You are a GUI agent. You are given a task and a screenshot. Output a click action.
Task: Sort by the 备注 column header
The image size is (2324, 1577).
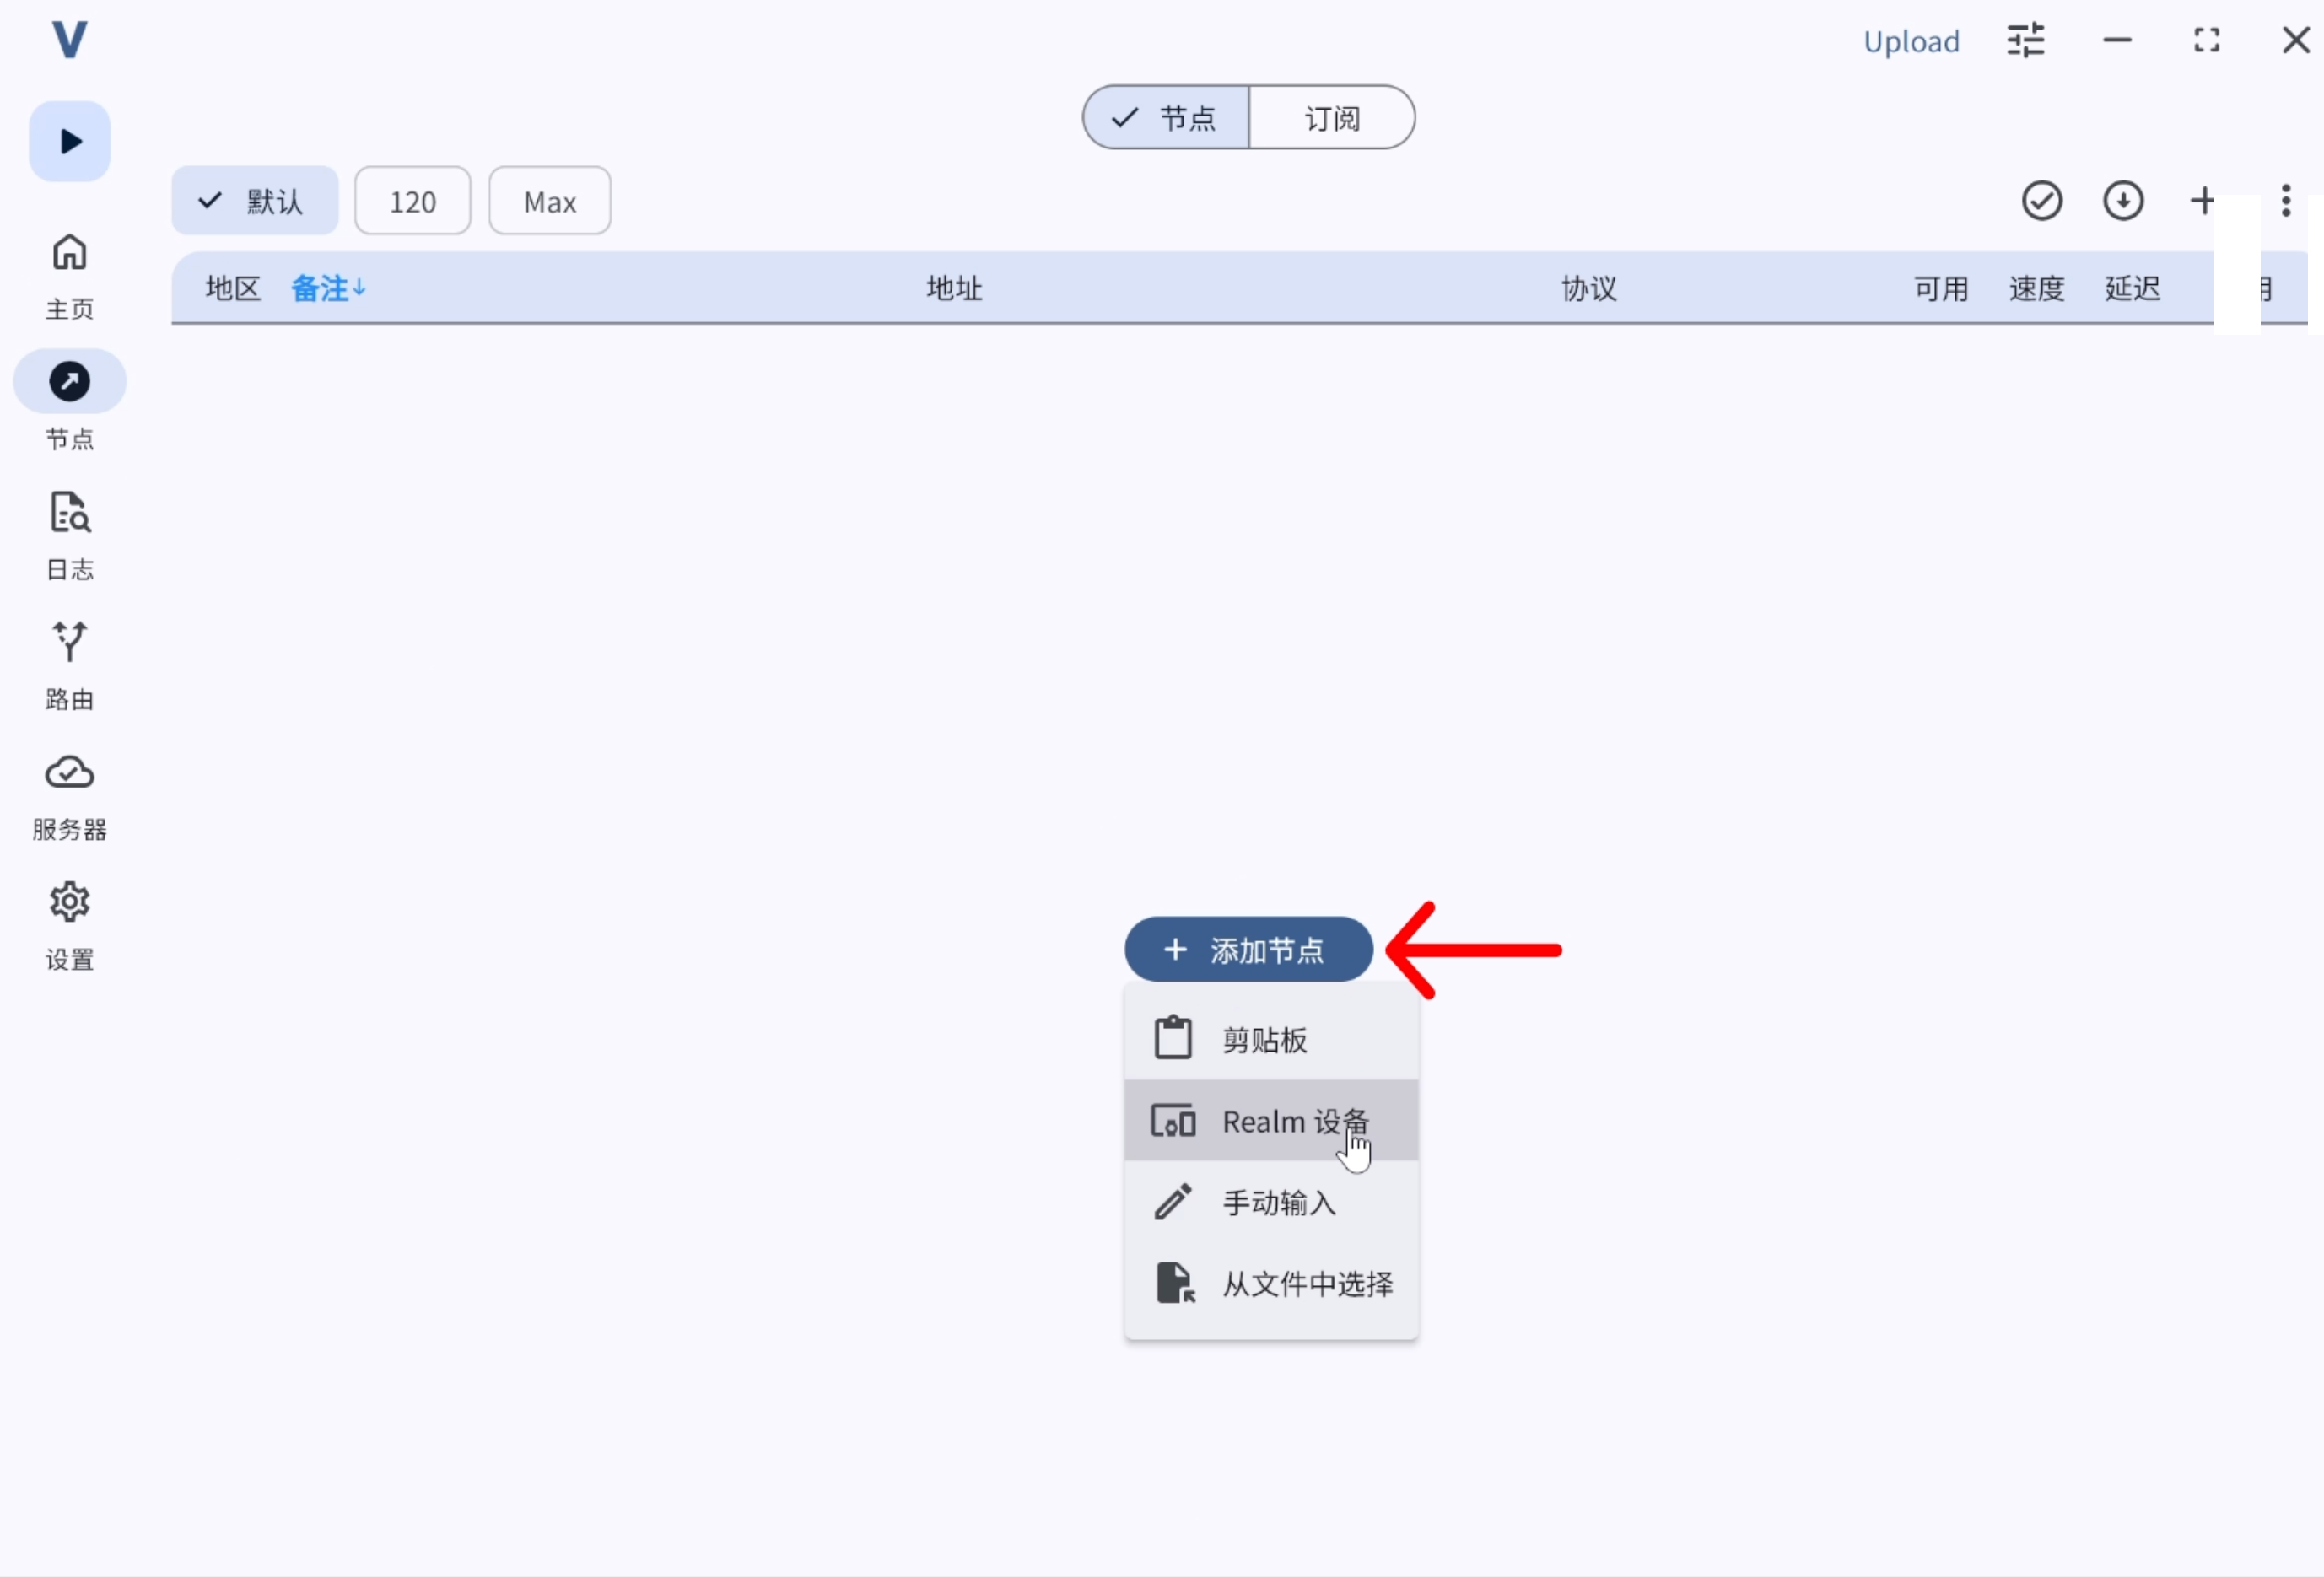[x=328, y=289]
